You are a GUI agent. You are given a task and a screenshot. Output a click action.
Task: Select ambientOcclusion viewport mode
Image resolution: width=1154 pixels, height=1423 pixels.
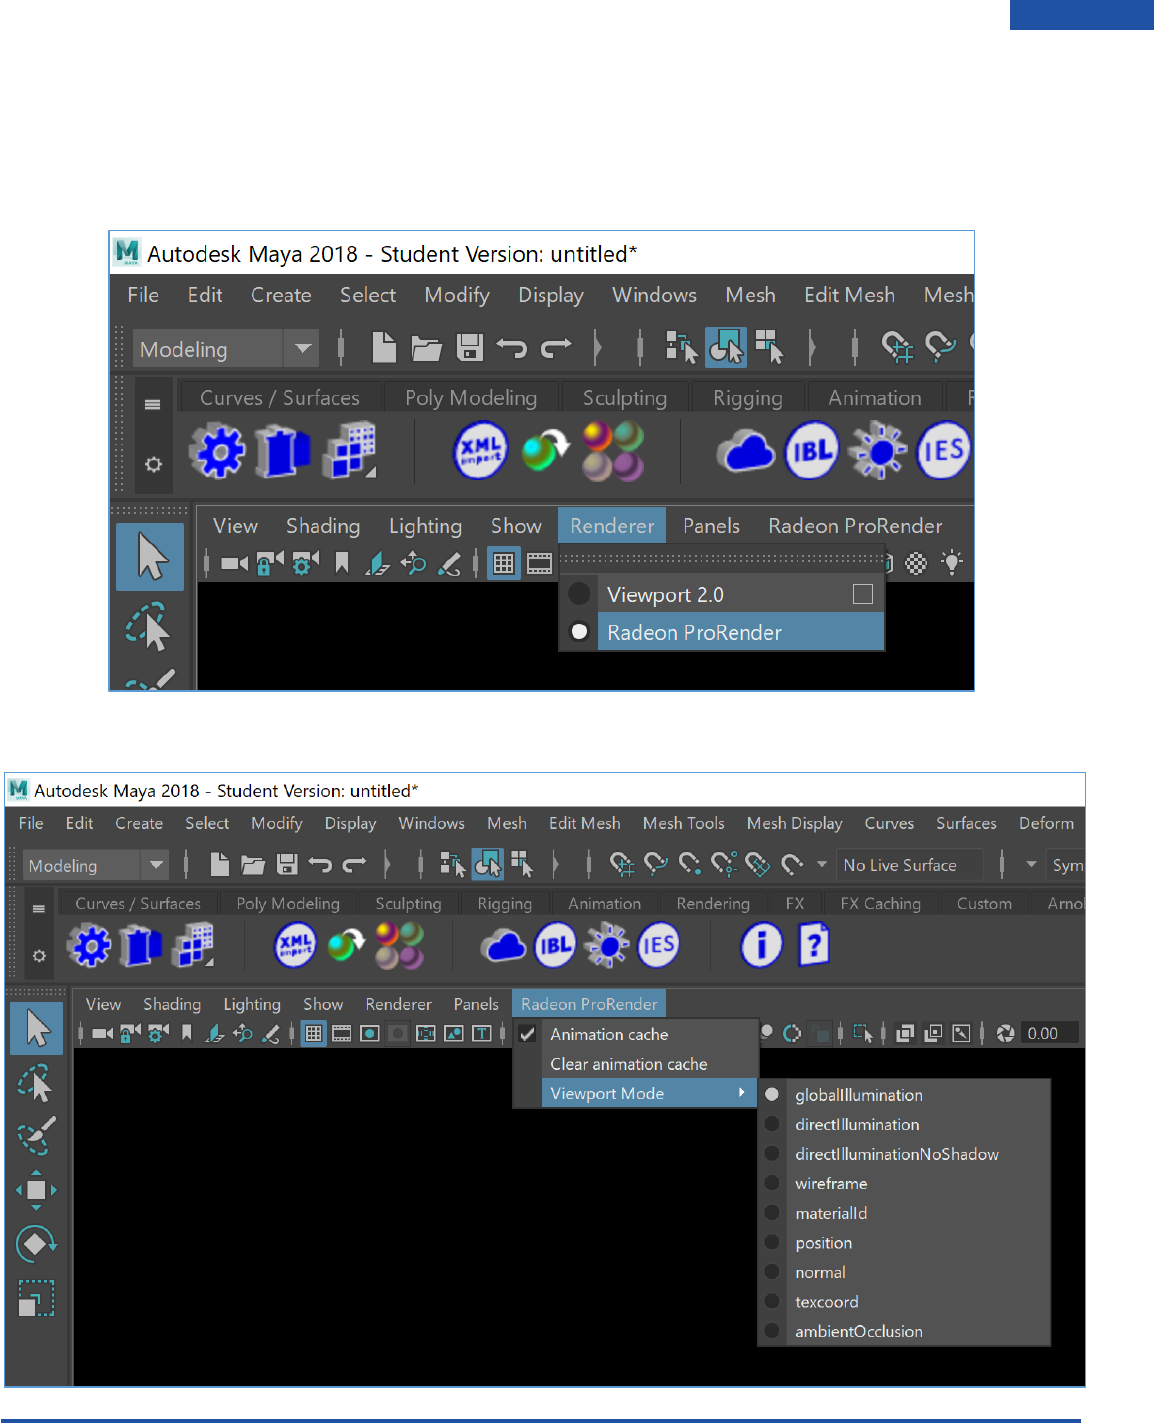click(904, 1331)
